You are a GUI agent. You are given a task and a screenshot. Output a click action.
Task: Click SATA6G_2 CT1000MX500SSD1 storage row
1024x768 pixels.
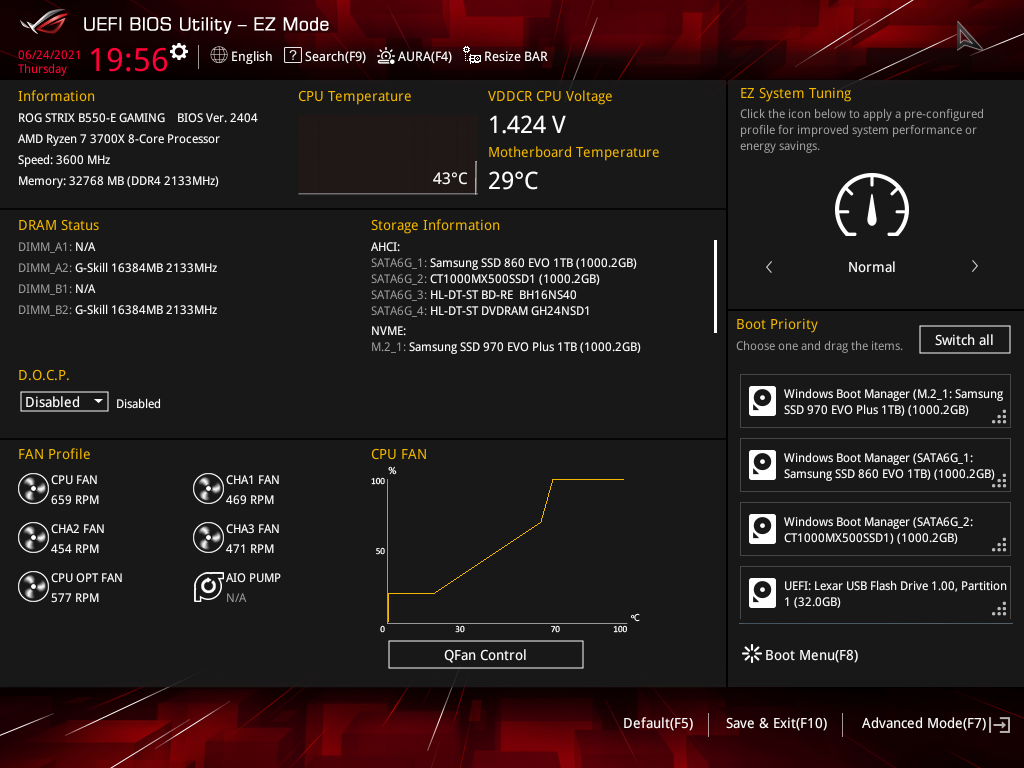(x=485, y=279)
